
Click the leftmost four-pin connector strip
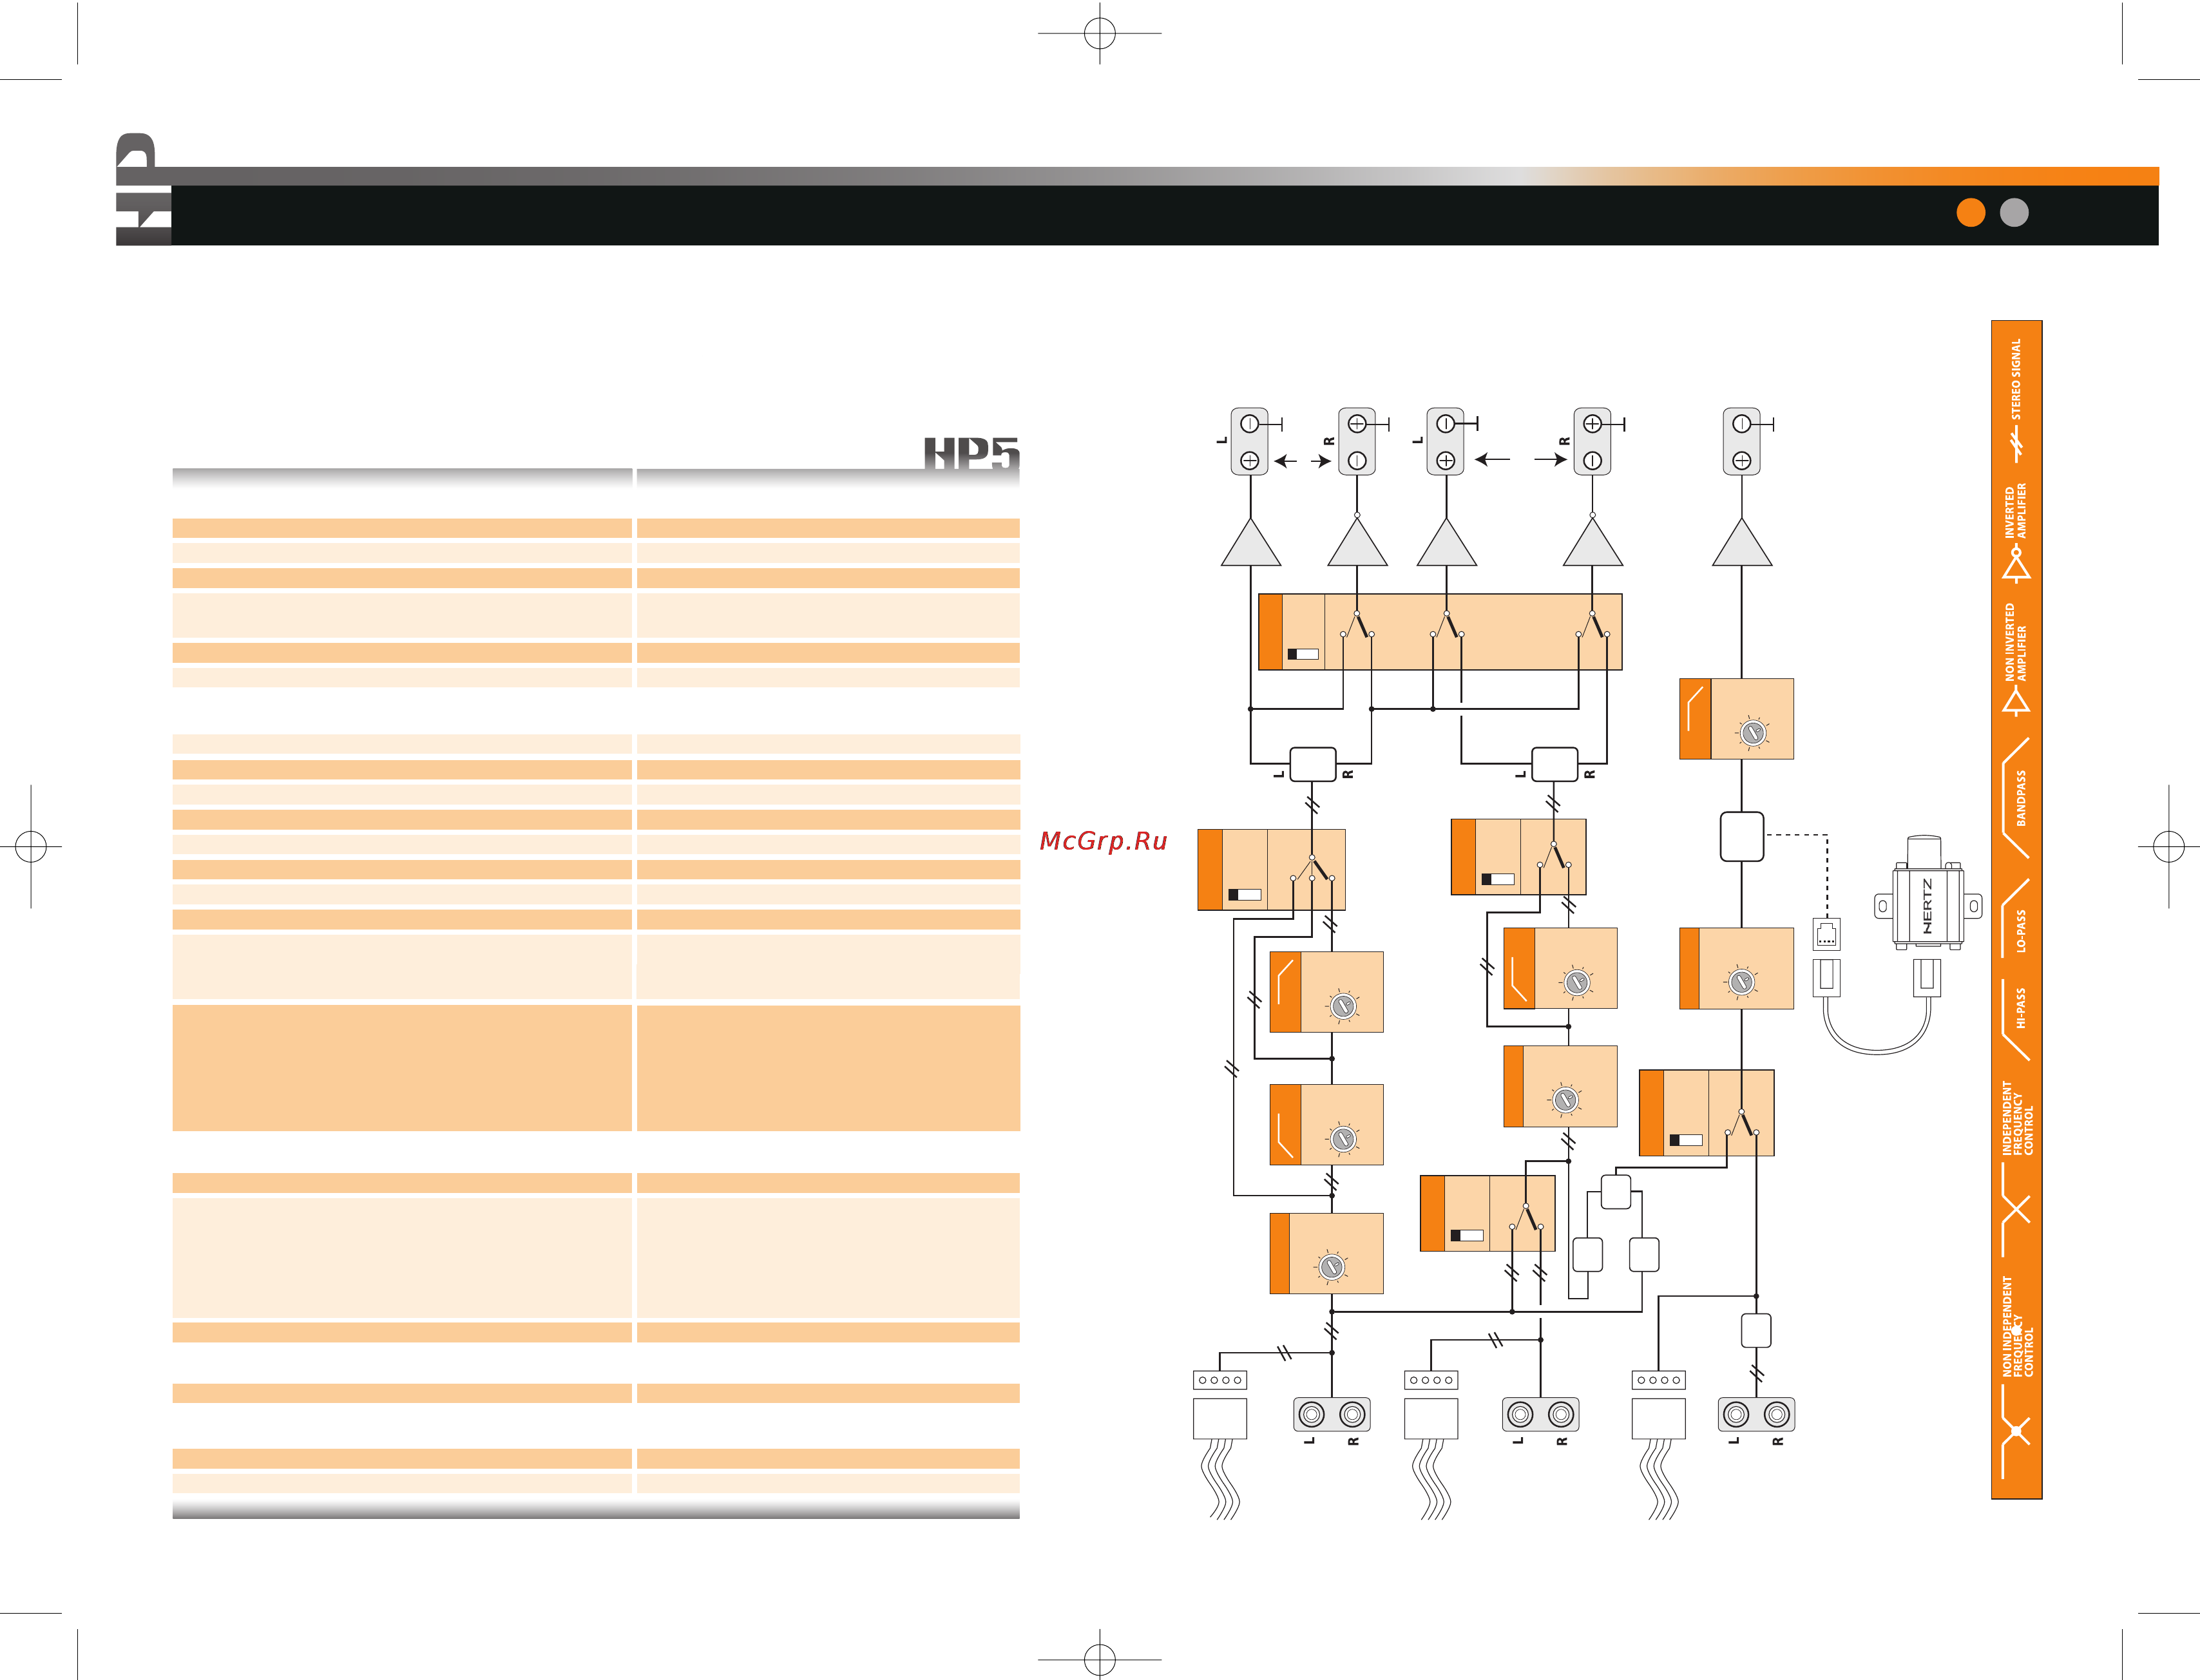point(1220,1380)
